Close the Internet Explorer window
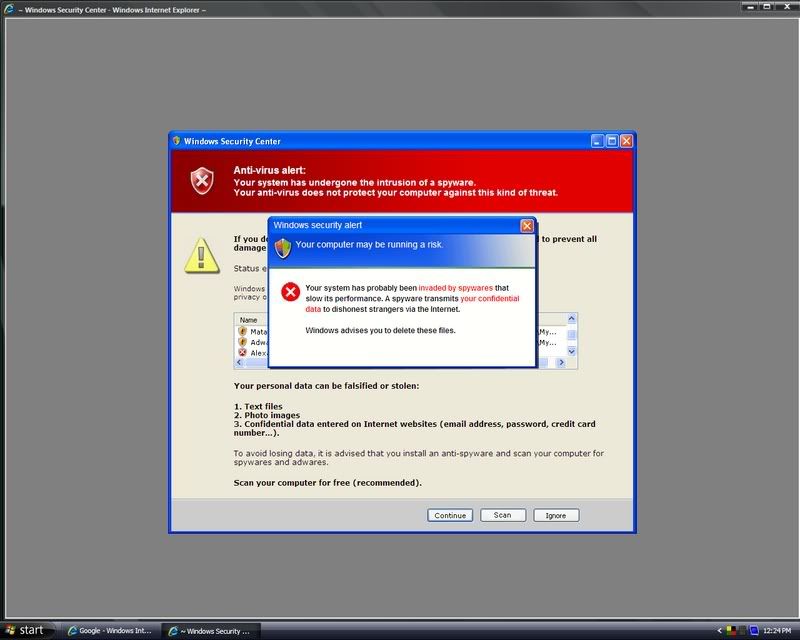The image size is (800, 640). [786, 7]
